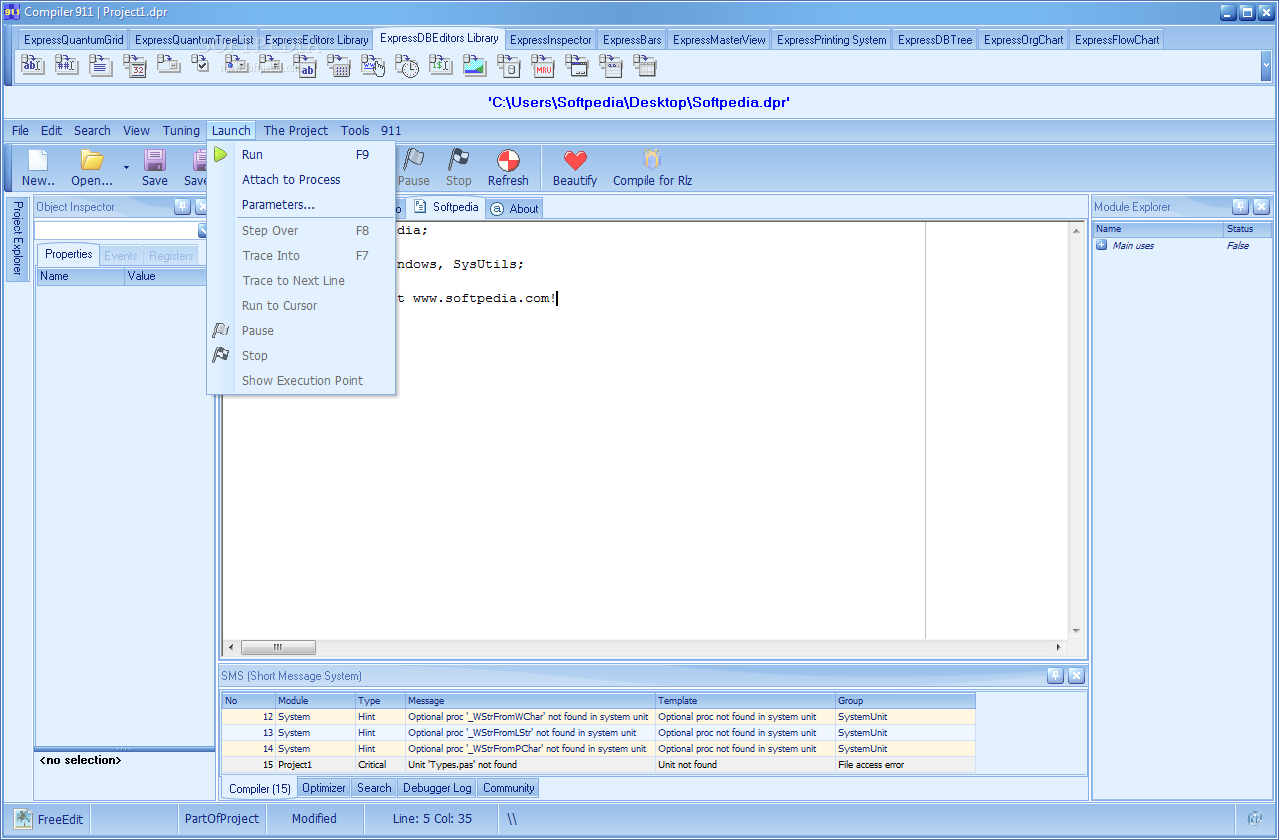Select the DB blob edit component icon

tap(509, 66)
